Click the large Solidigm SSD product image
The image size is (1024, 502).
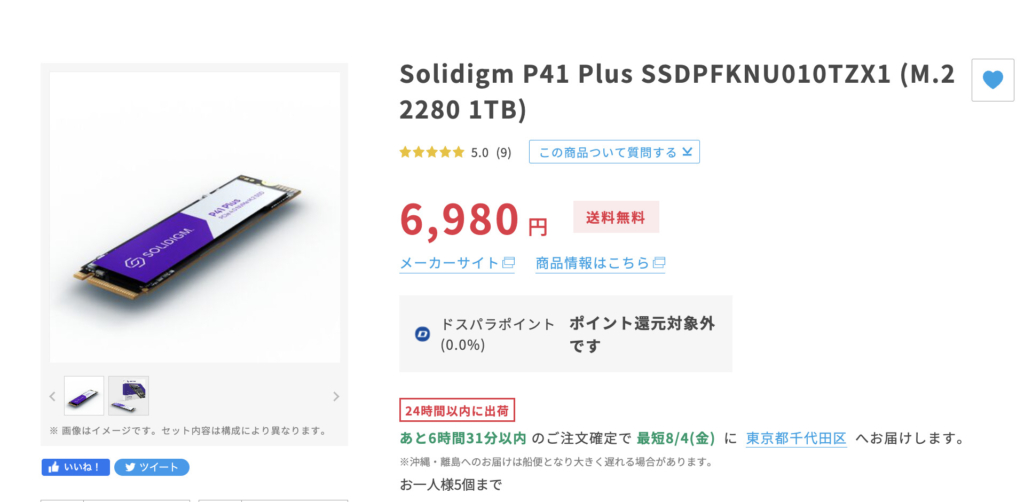[x=194, y=217]
